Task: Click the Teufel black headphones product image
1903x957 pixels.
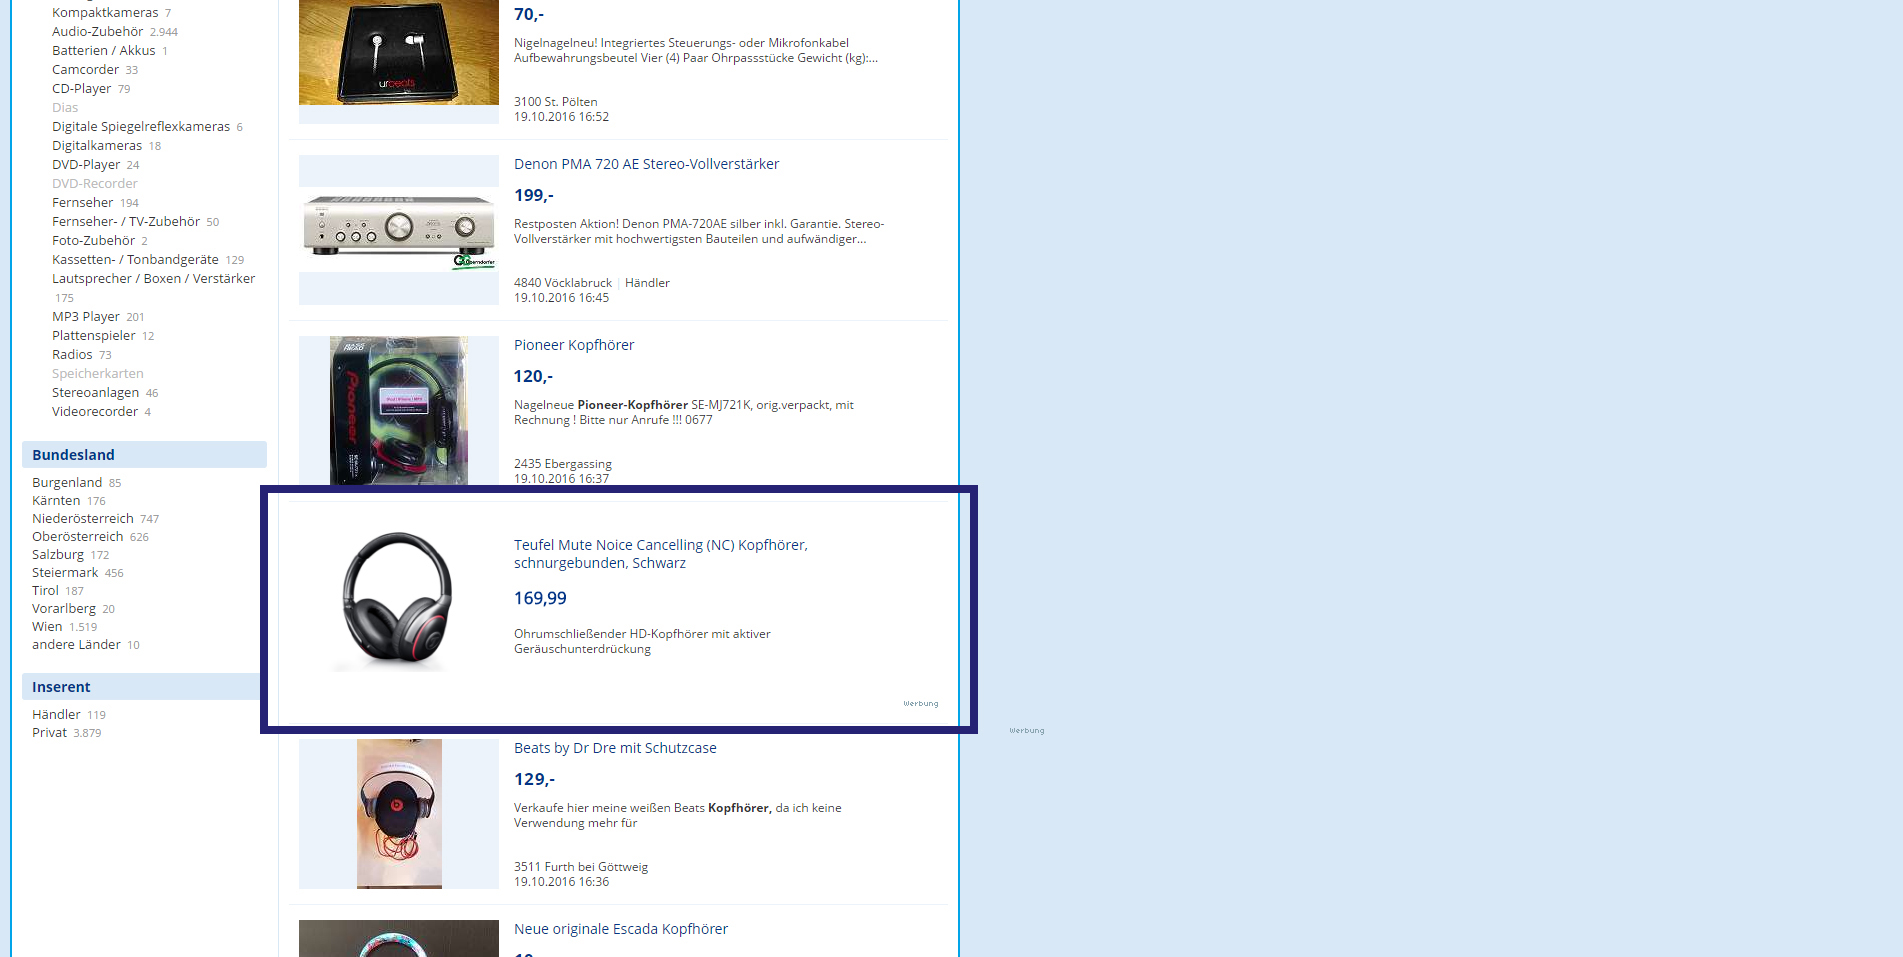Action: coord(398,602)
